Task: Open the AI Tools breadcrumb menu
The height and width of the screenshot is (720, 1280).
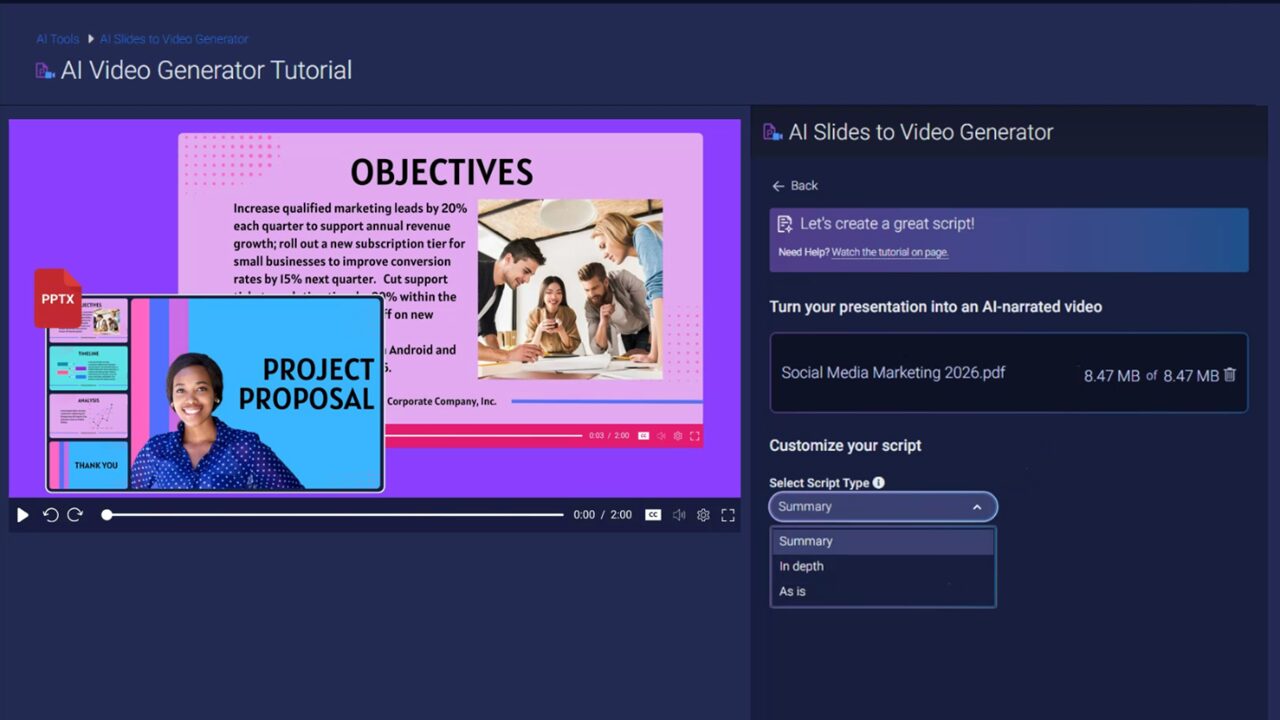Action: pos(57,38)
